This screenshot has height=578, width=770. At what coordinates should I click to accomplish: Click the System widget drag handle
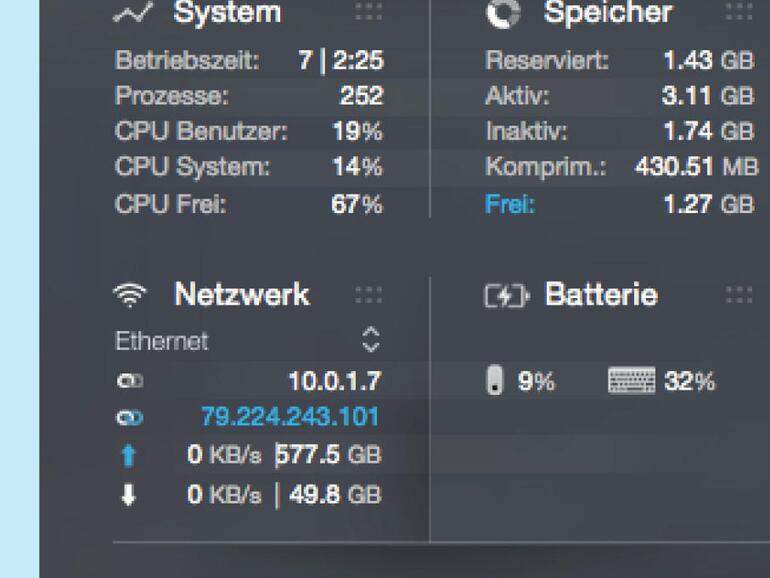pos(368,13)
